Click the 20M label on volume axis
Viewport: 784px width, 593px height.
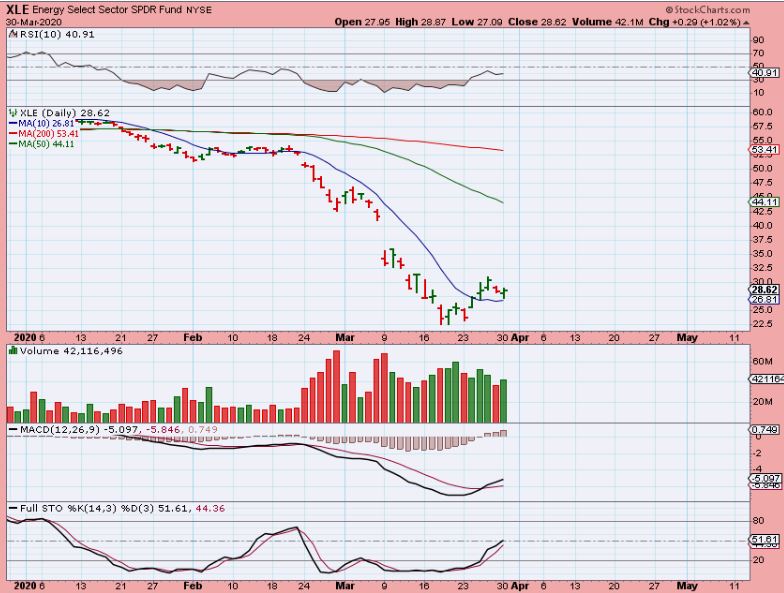pyautogui.click(x=762, y=402)
